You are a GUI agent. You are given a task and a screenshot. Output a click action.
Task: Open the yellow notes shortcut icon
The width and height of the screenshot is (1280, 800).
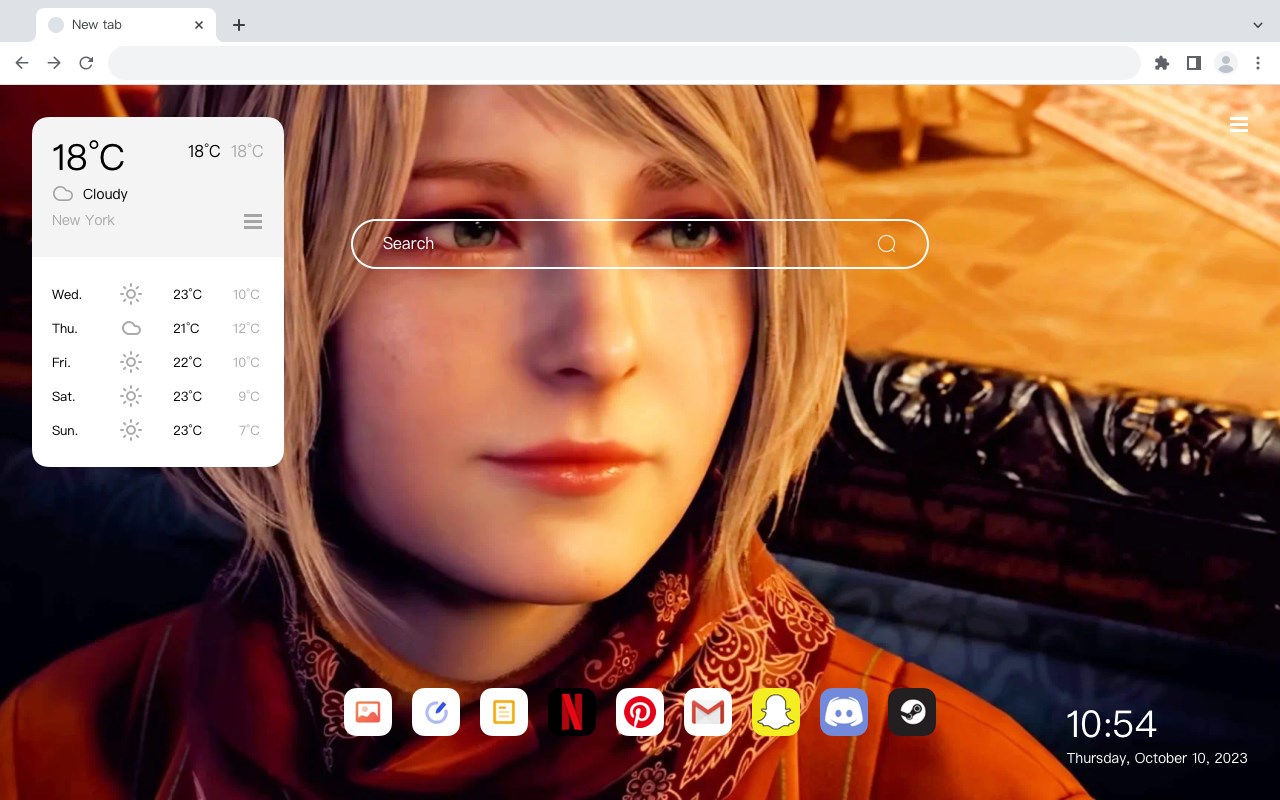click(x=504, y=712)
